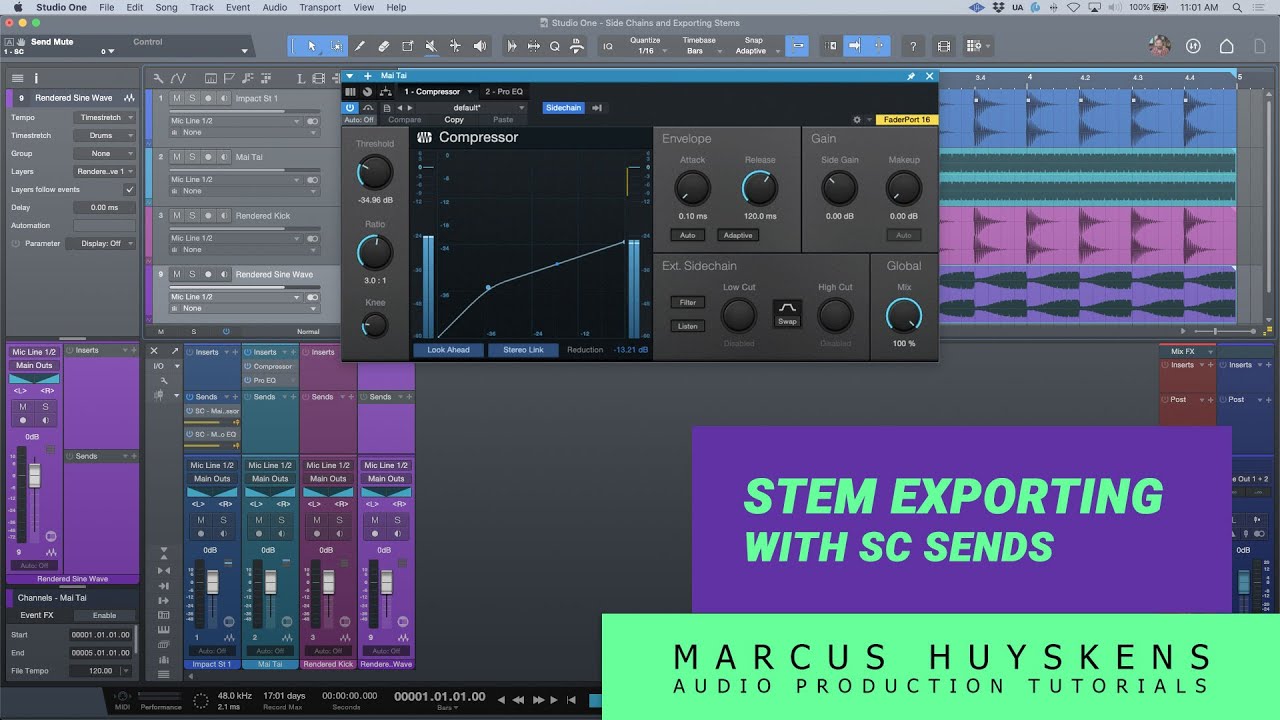
Task: Open the video player filmstrip icon
Action: coord(943,46)
